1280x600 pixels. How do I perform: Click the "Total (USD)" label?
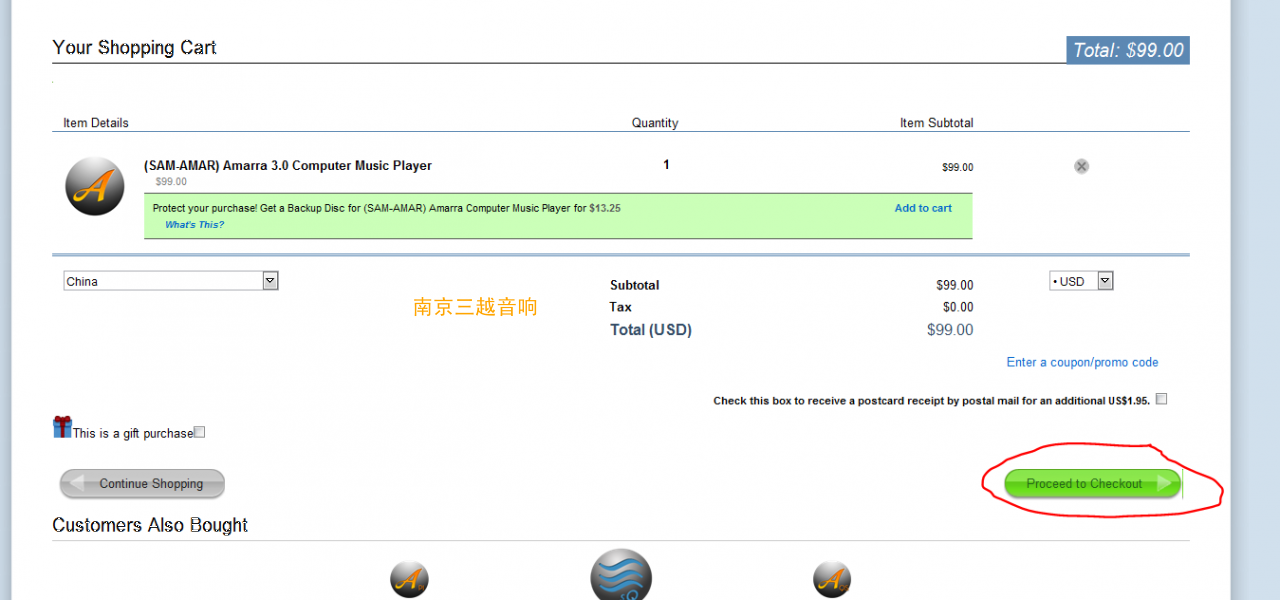(651, 330)
